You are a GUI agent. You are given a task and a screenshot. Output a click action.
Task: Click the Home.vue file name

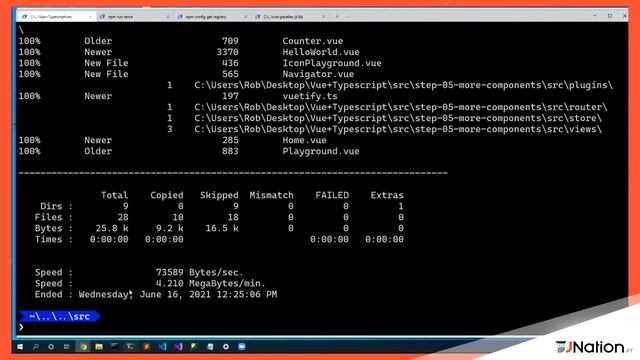[304, 140]
